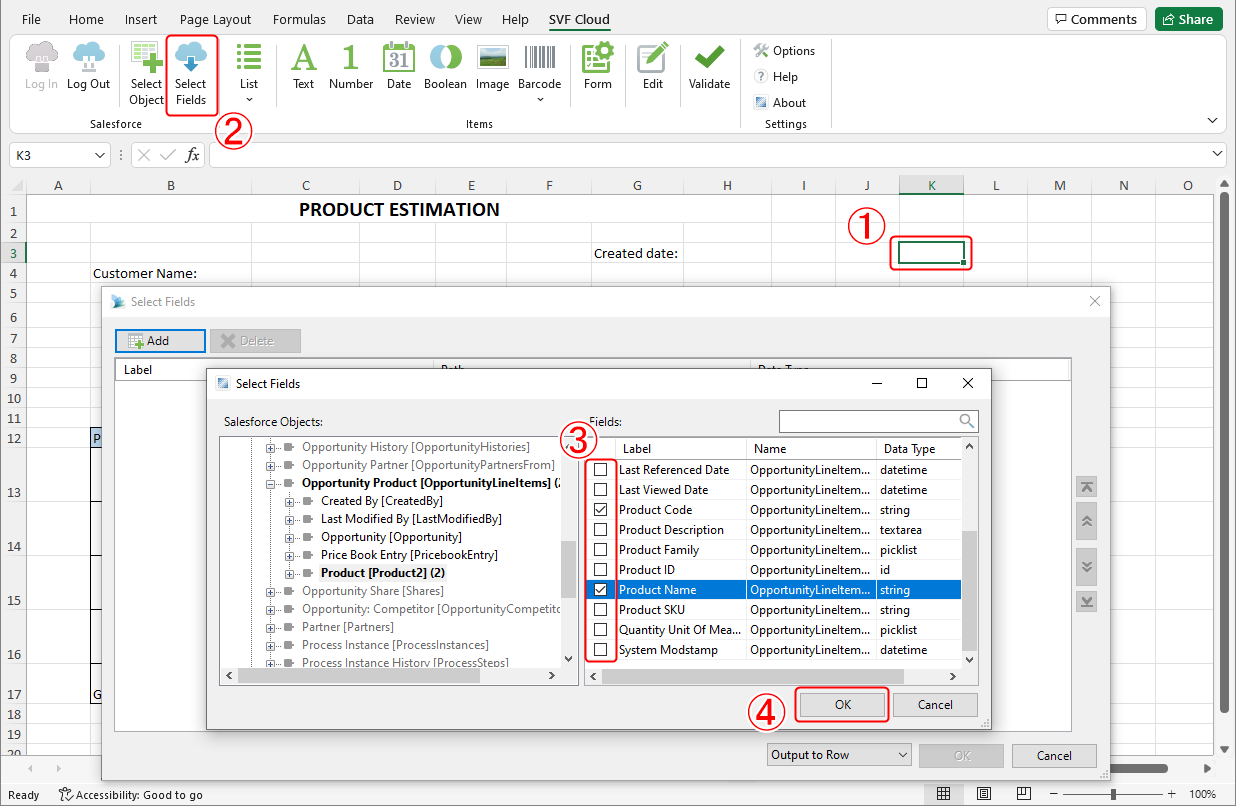1236x806 pixels.
Task: Expand the Opportunity History tree node
Action: [x=270, y=448]
